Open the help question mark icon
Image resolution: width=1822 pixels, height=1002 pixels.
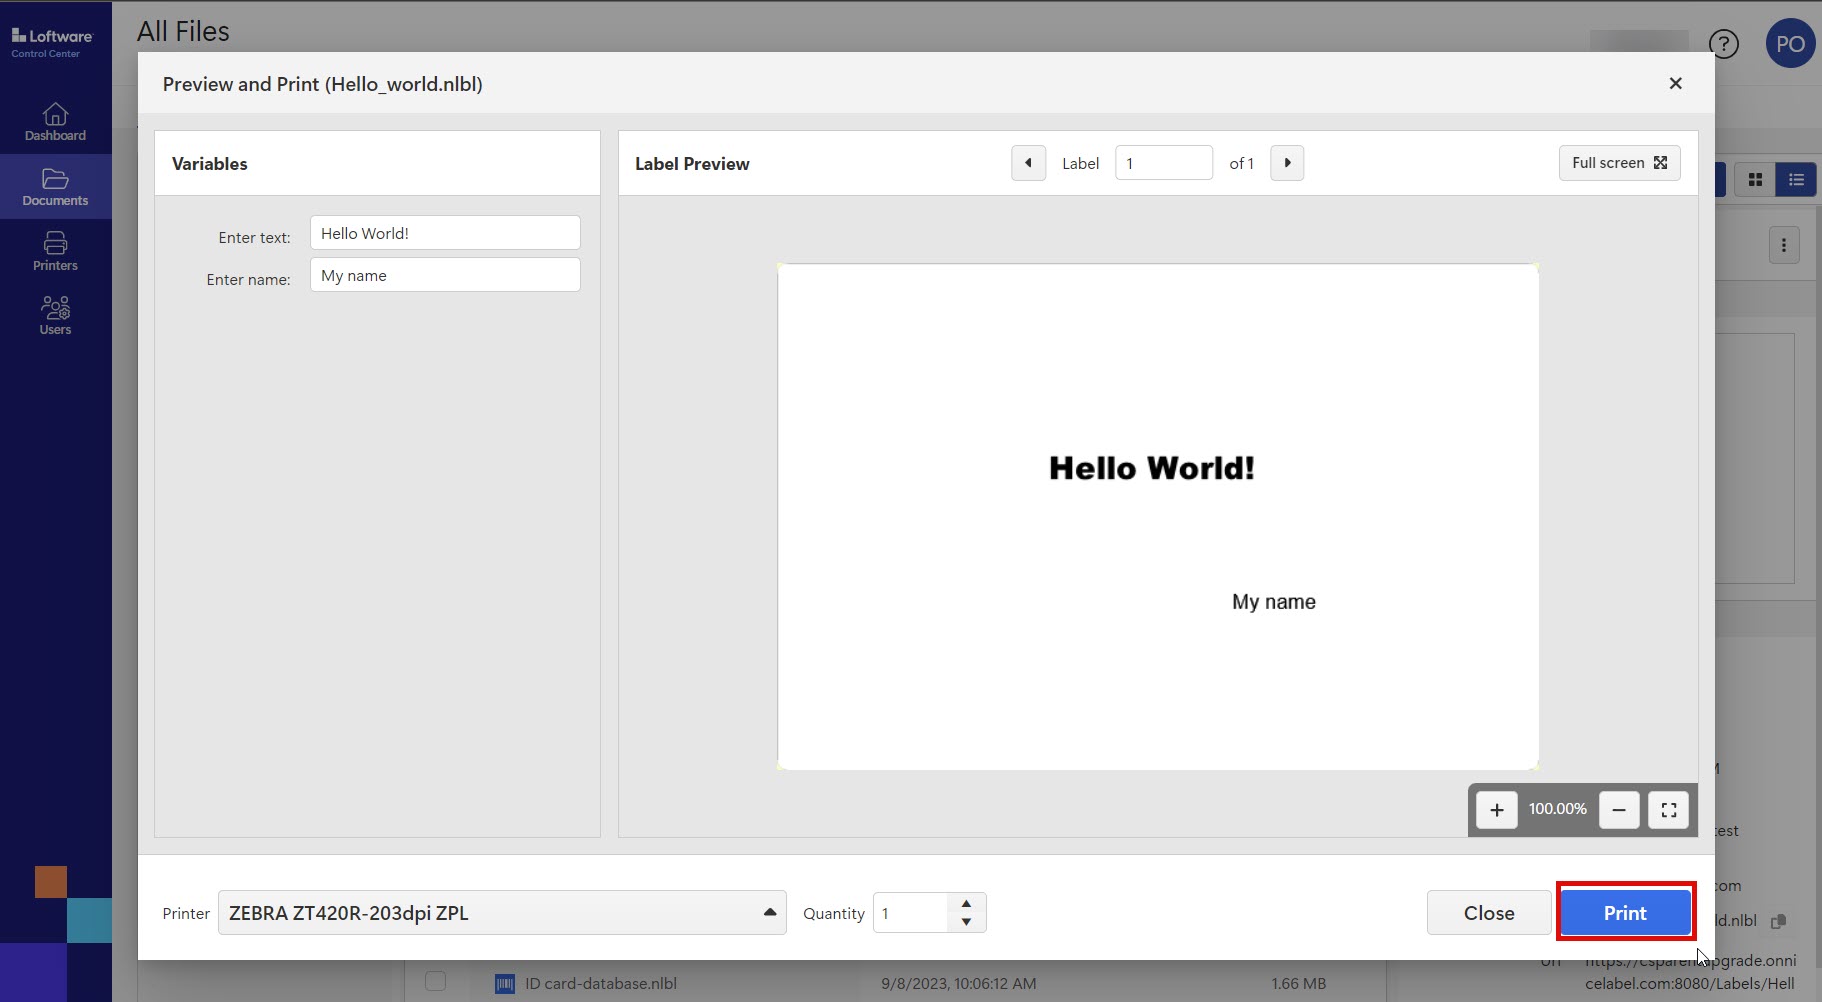pyautogui.click(x=1723, y=44)
